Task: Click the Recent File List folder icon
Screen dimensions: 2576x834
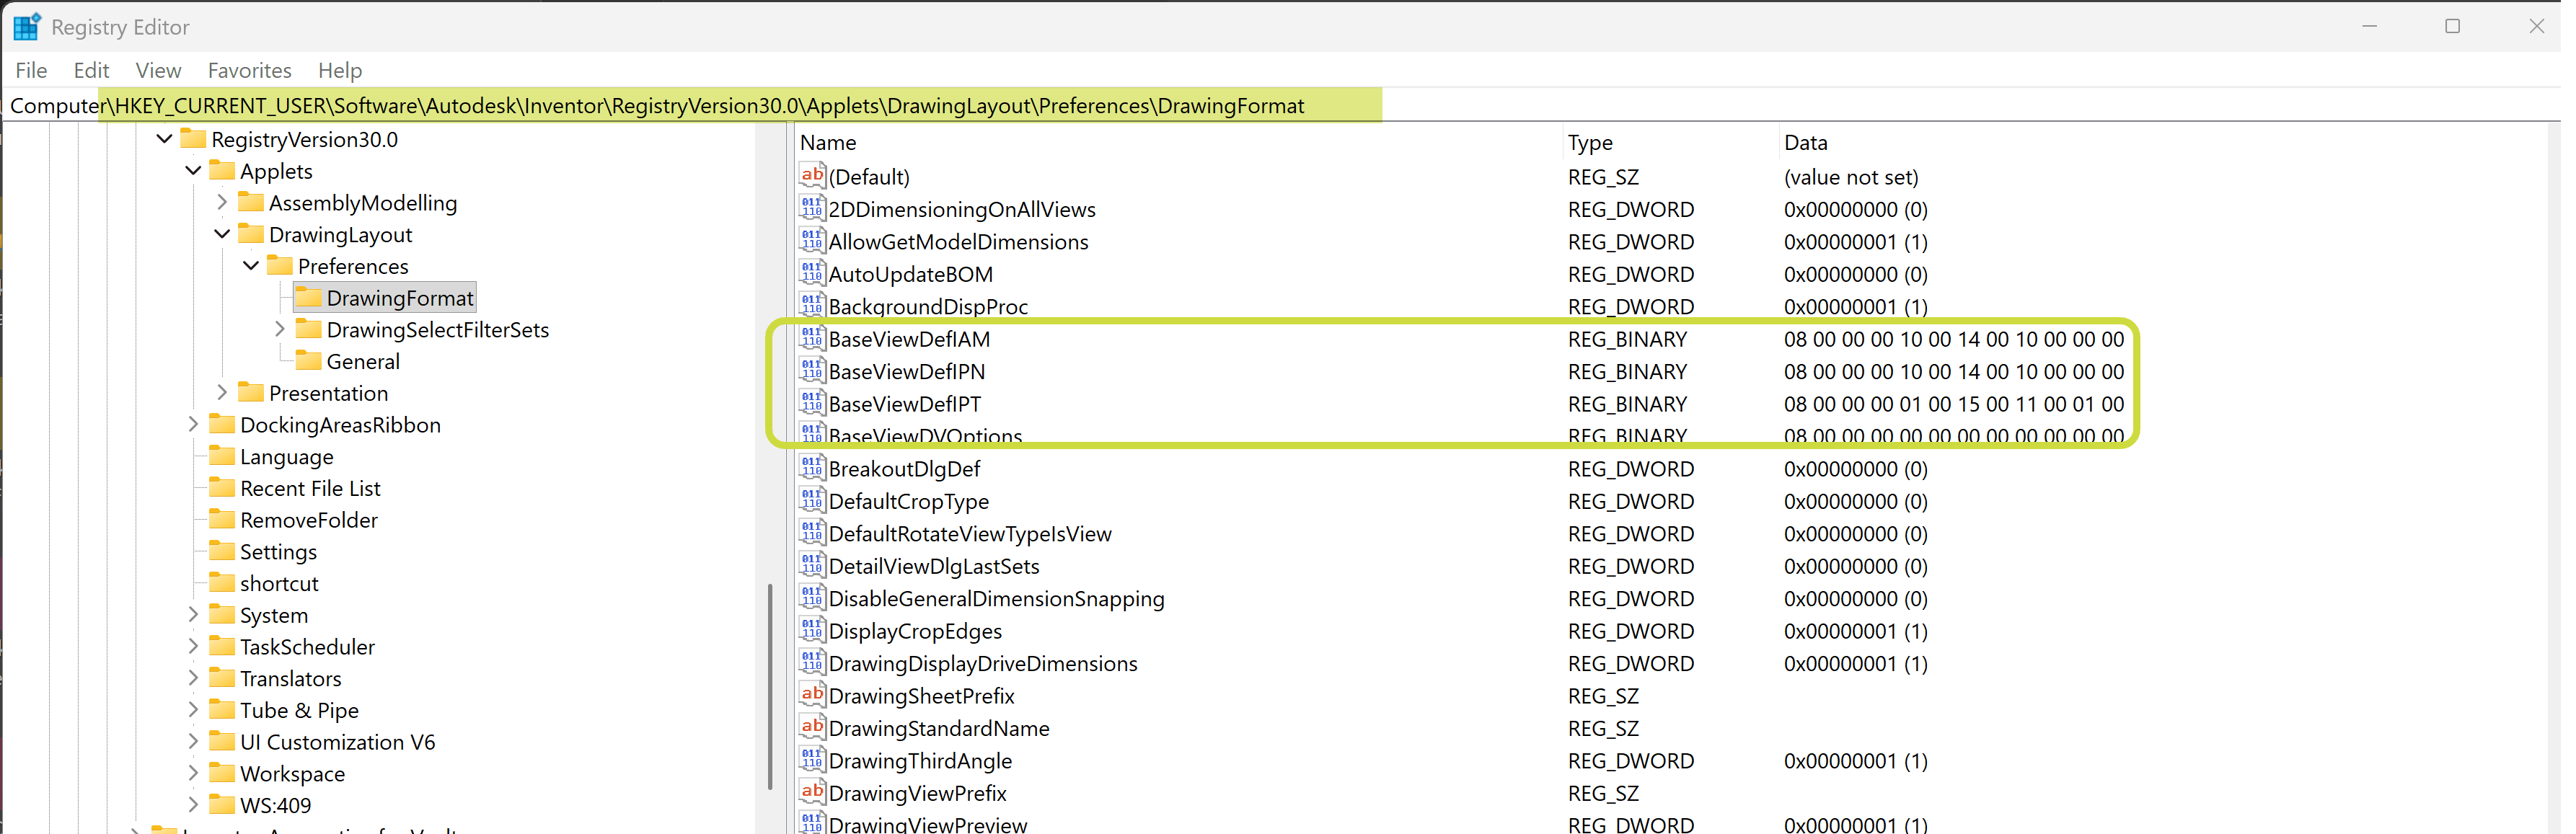Action: coord(222,488)
